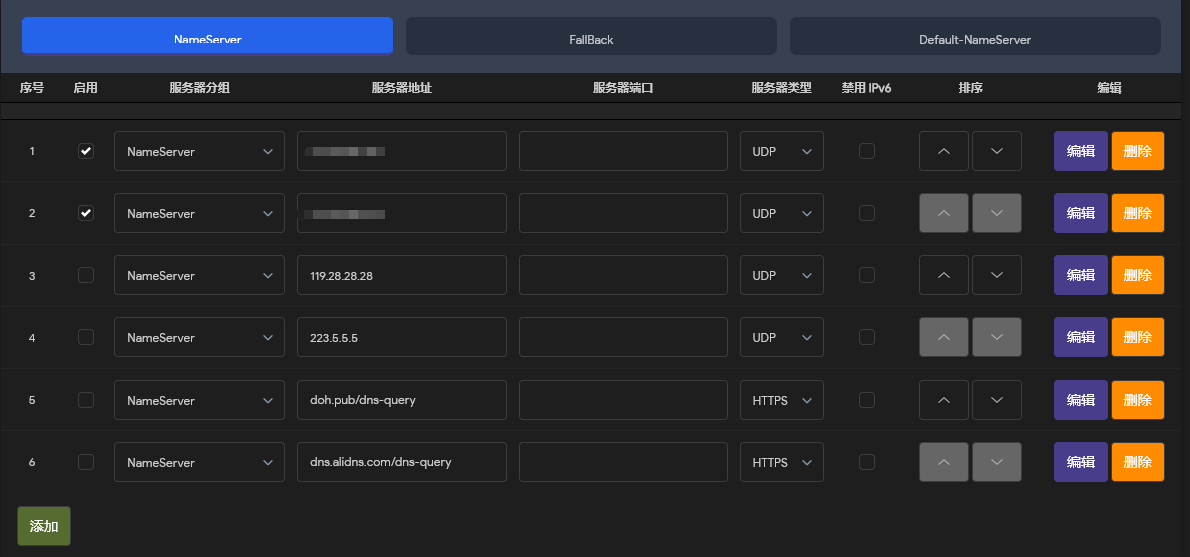The image size is (1190, 557).
Task: Click 删除 button for 119.28.28.28
Action: click(1138, 275)
